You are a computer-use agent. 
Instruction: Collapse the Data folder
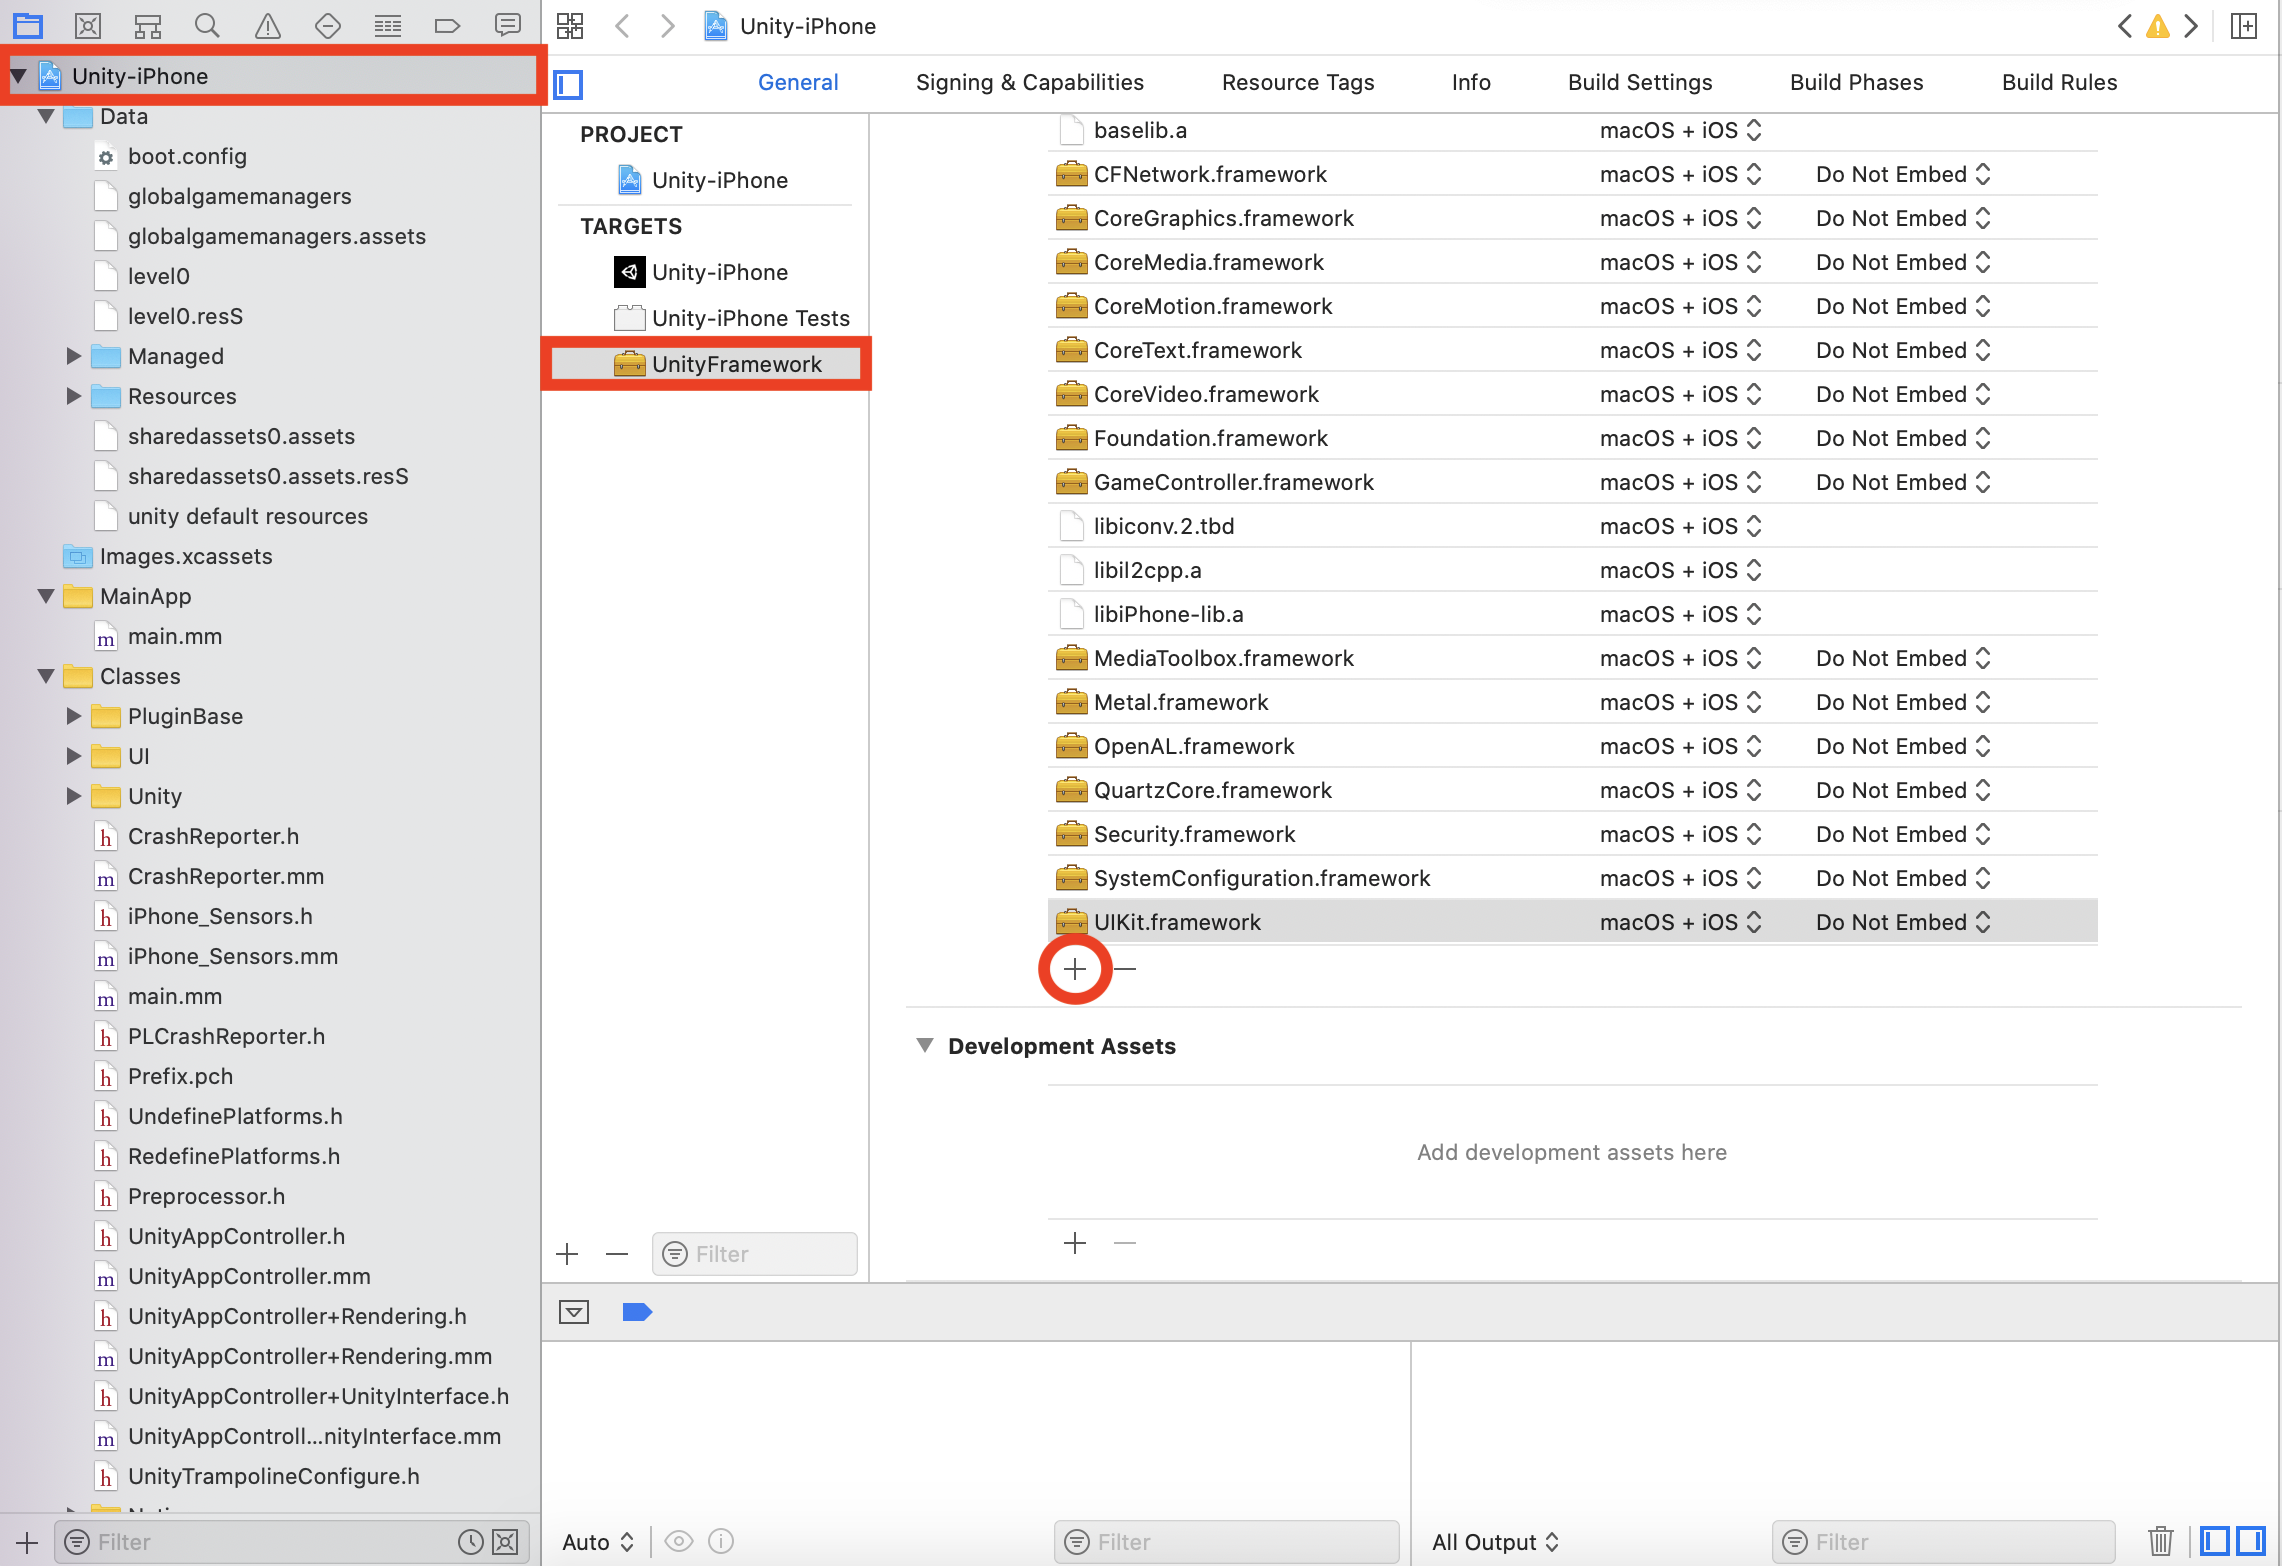46,116
